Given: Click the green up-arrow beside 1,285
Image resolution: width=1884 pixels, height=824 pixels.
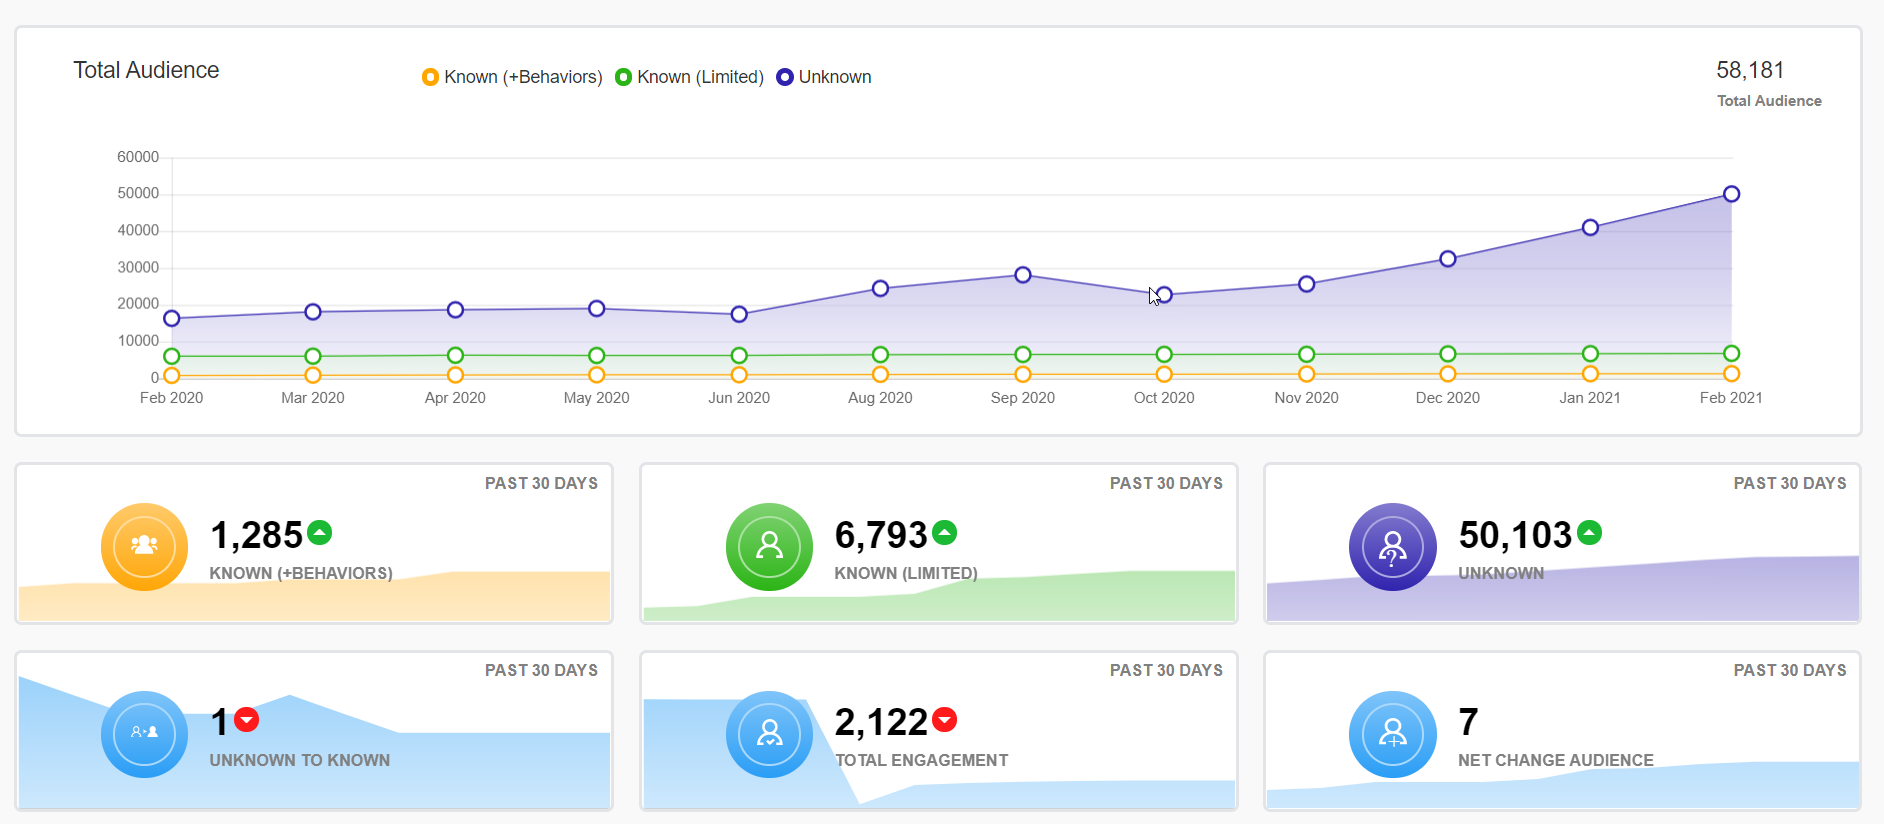Looking at the screenshot, I should click(x=319, y=533).
